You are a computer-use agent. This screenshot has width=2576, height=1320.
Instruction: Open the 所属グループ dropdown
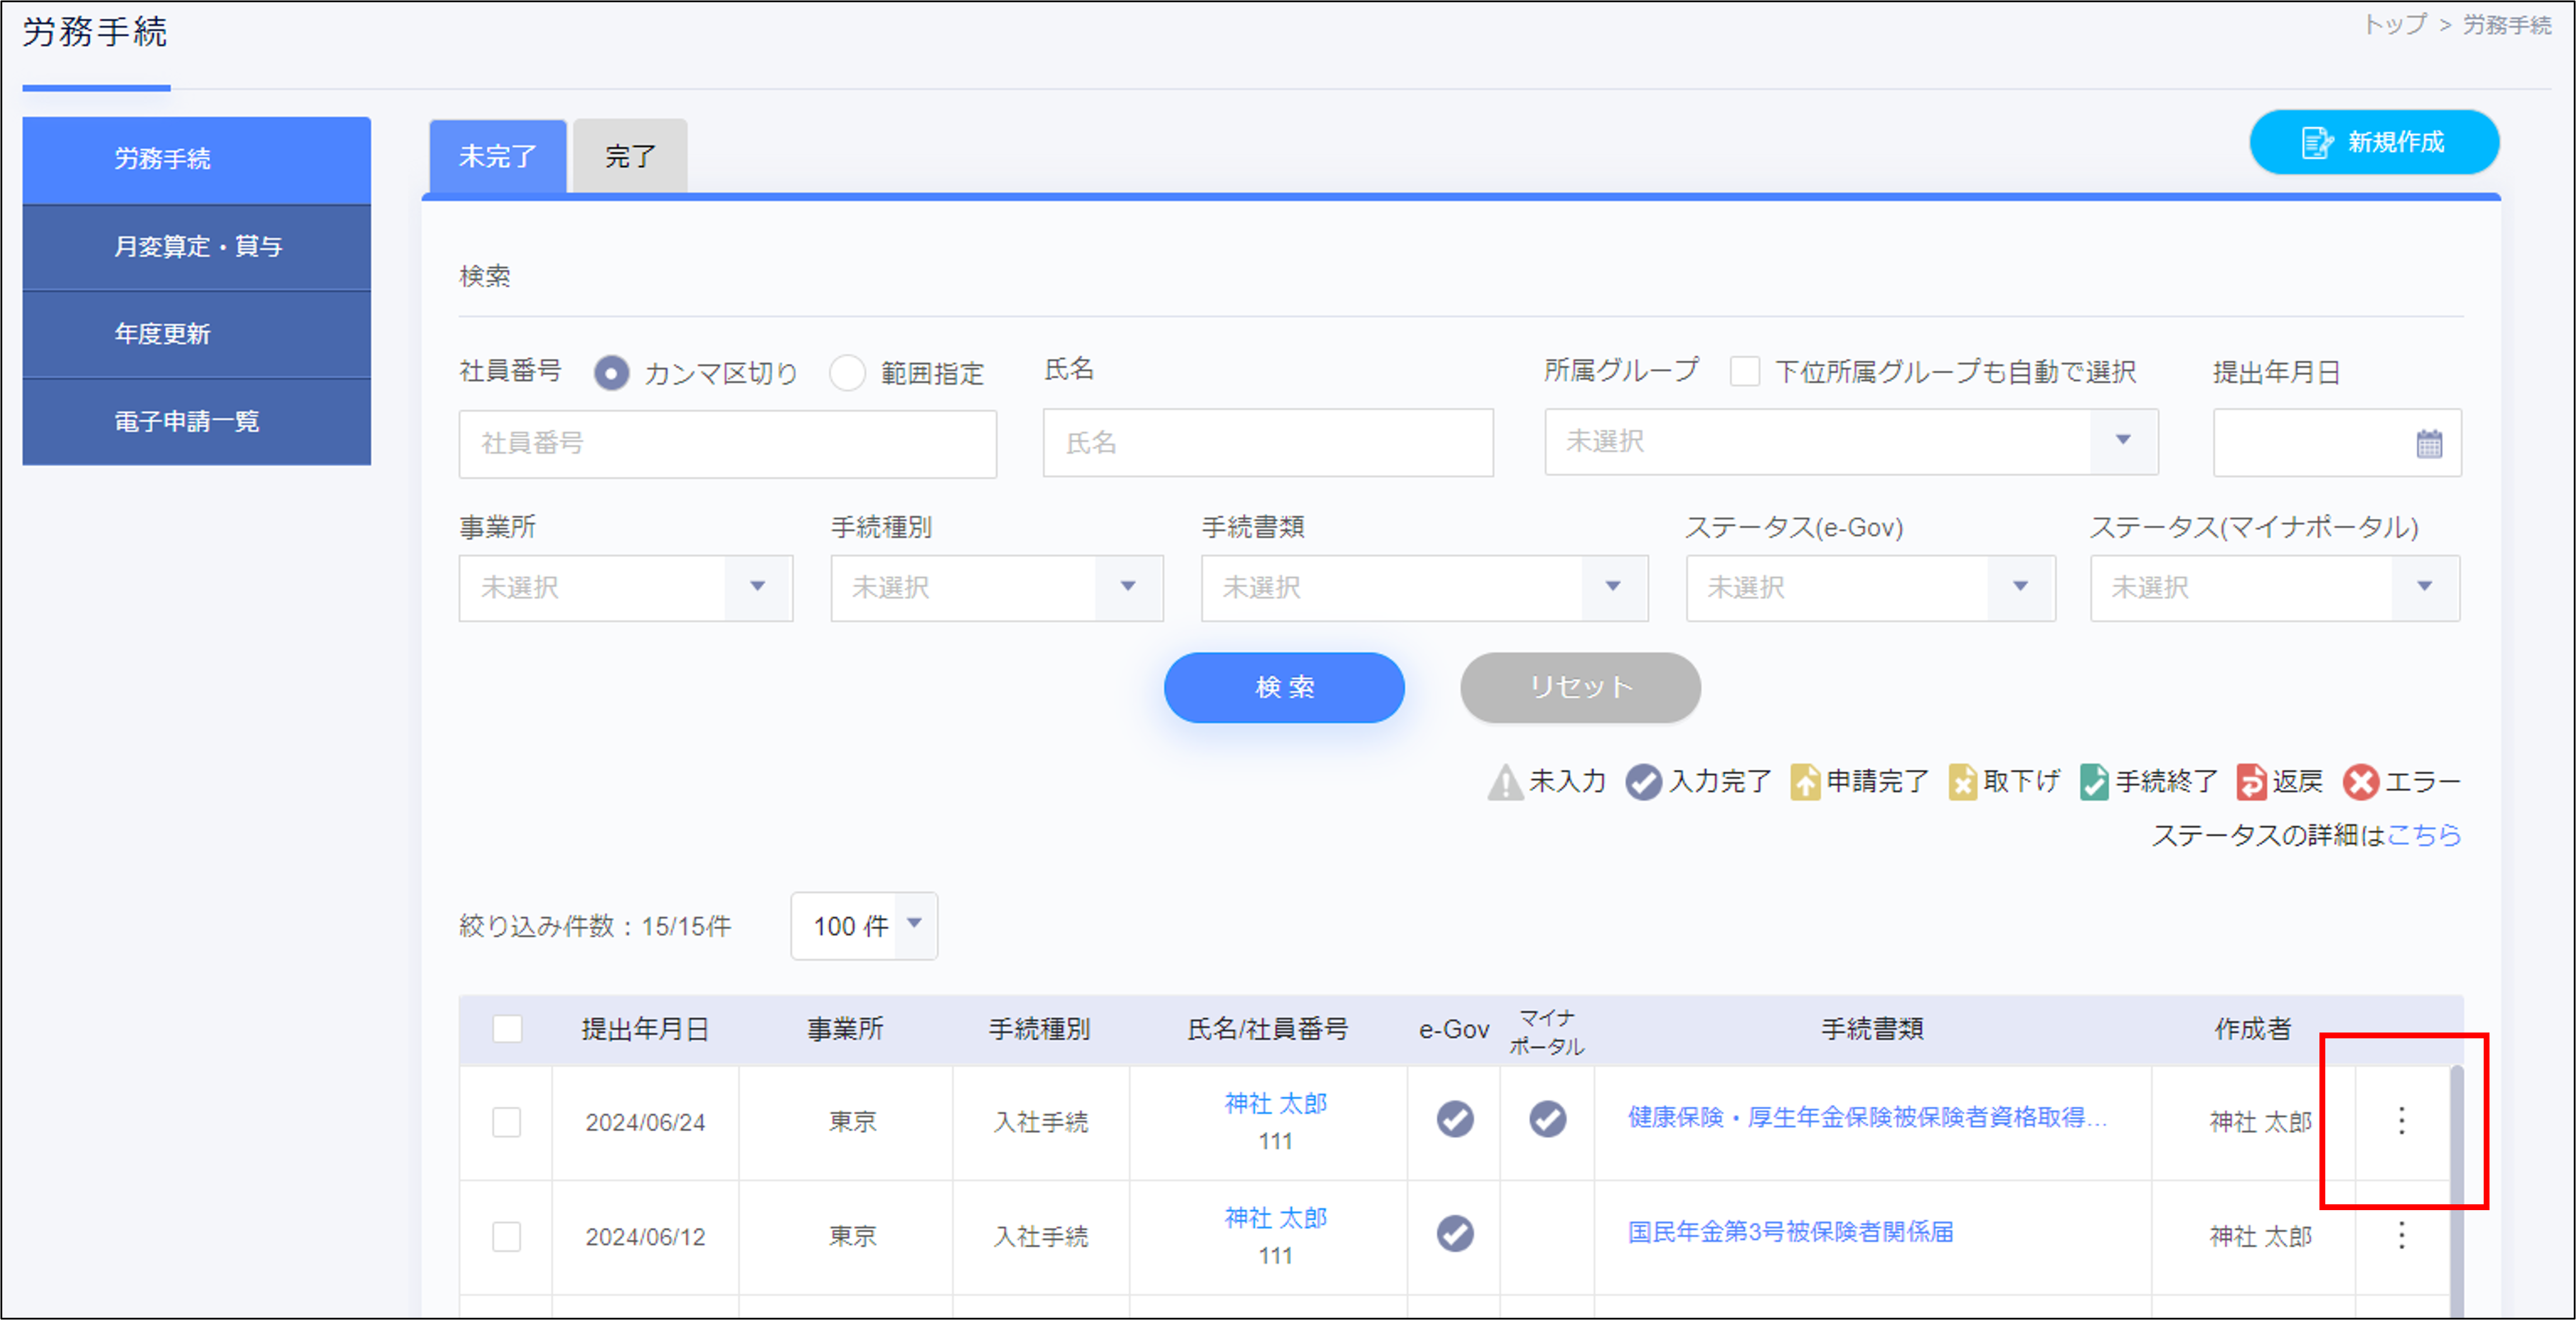1851,441
